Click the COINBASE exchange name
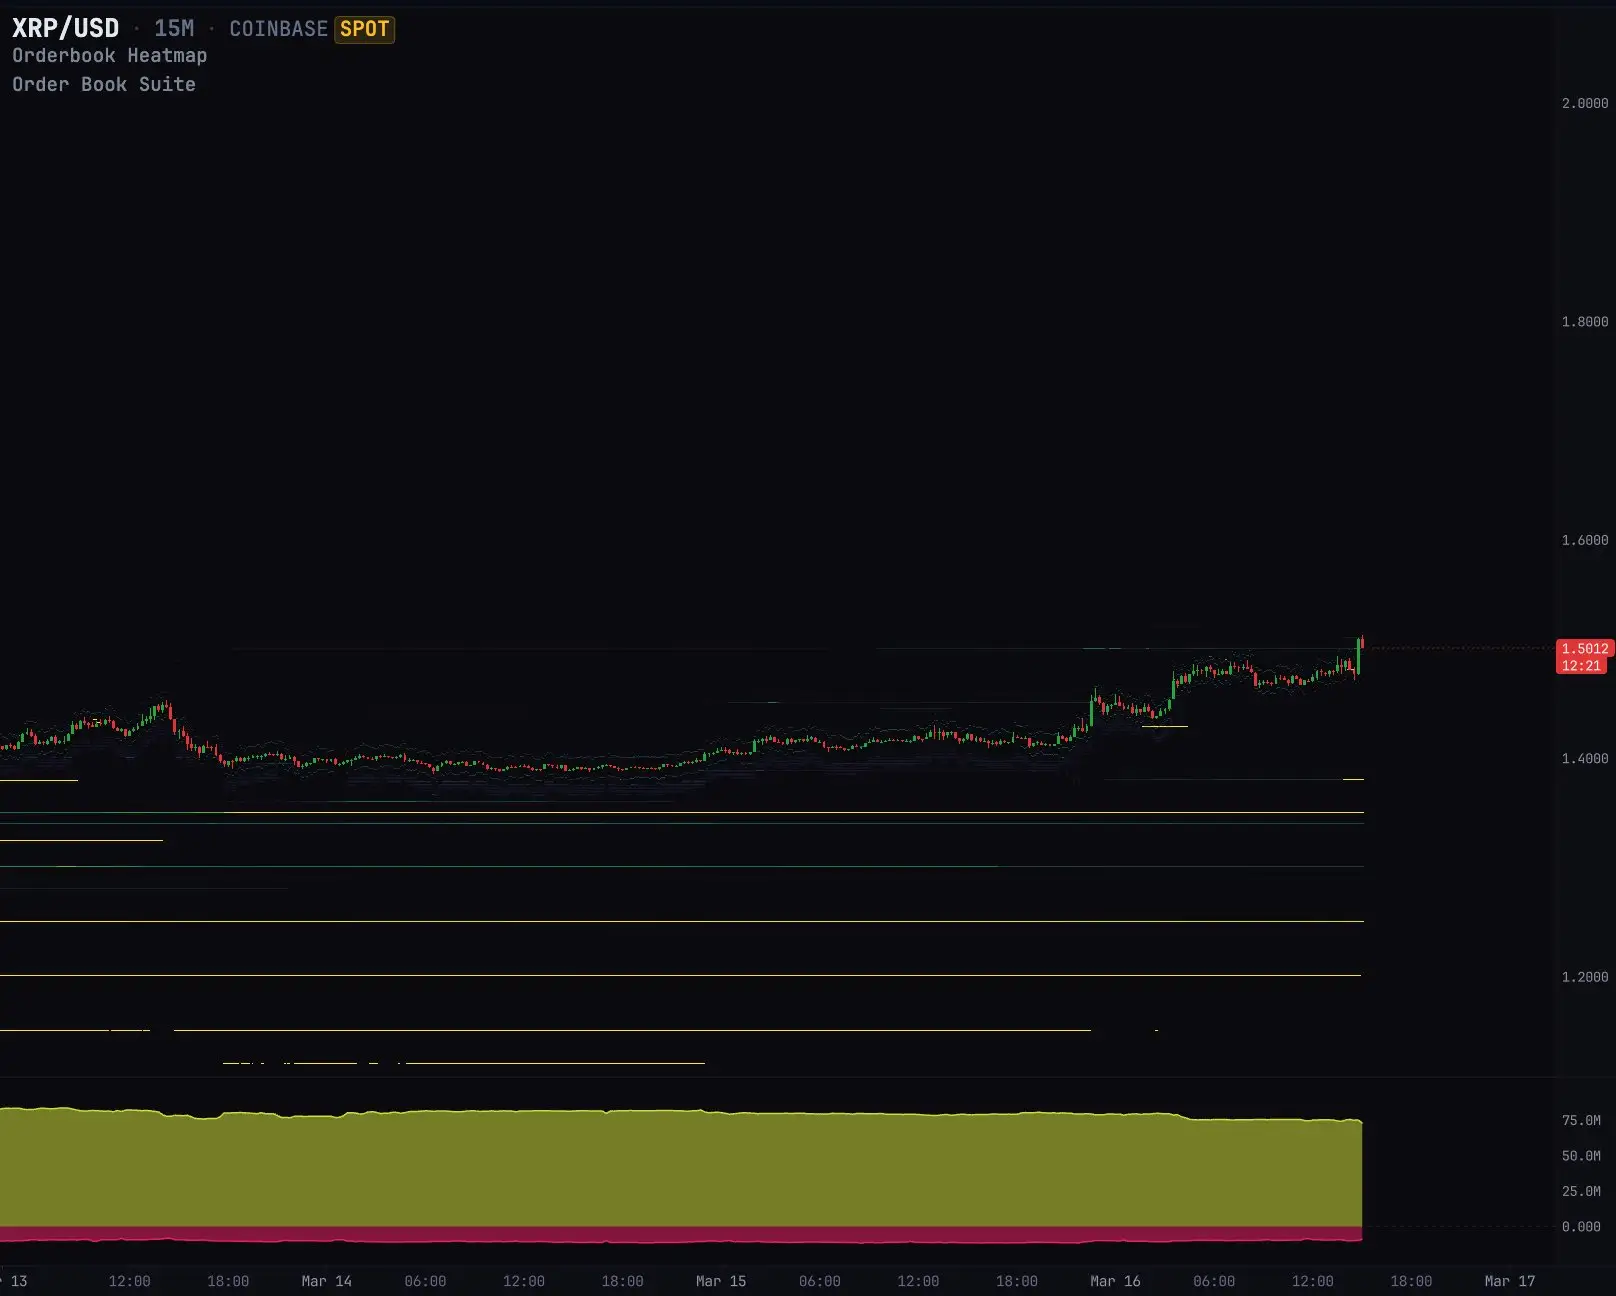 pos(277,29)
